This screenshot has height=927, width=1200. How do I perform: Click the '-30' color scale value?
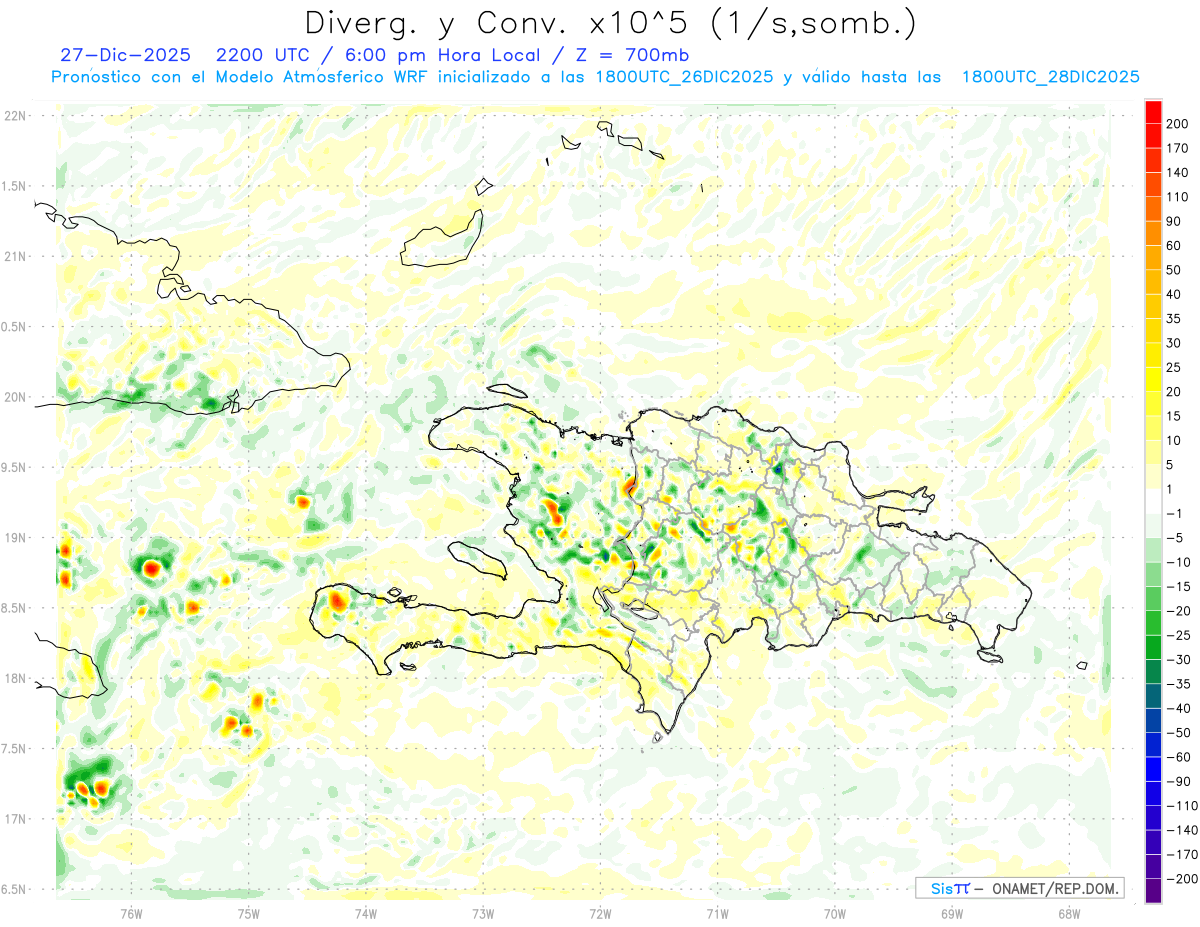pos(1177,660)
